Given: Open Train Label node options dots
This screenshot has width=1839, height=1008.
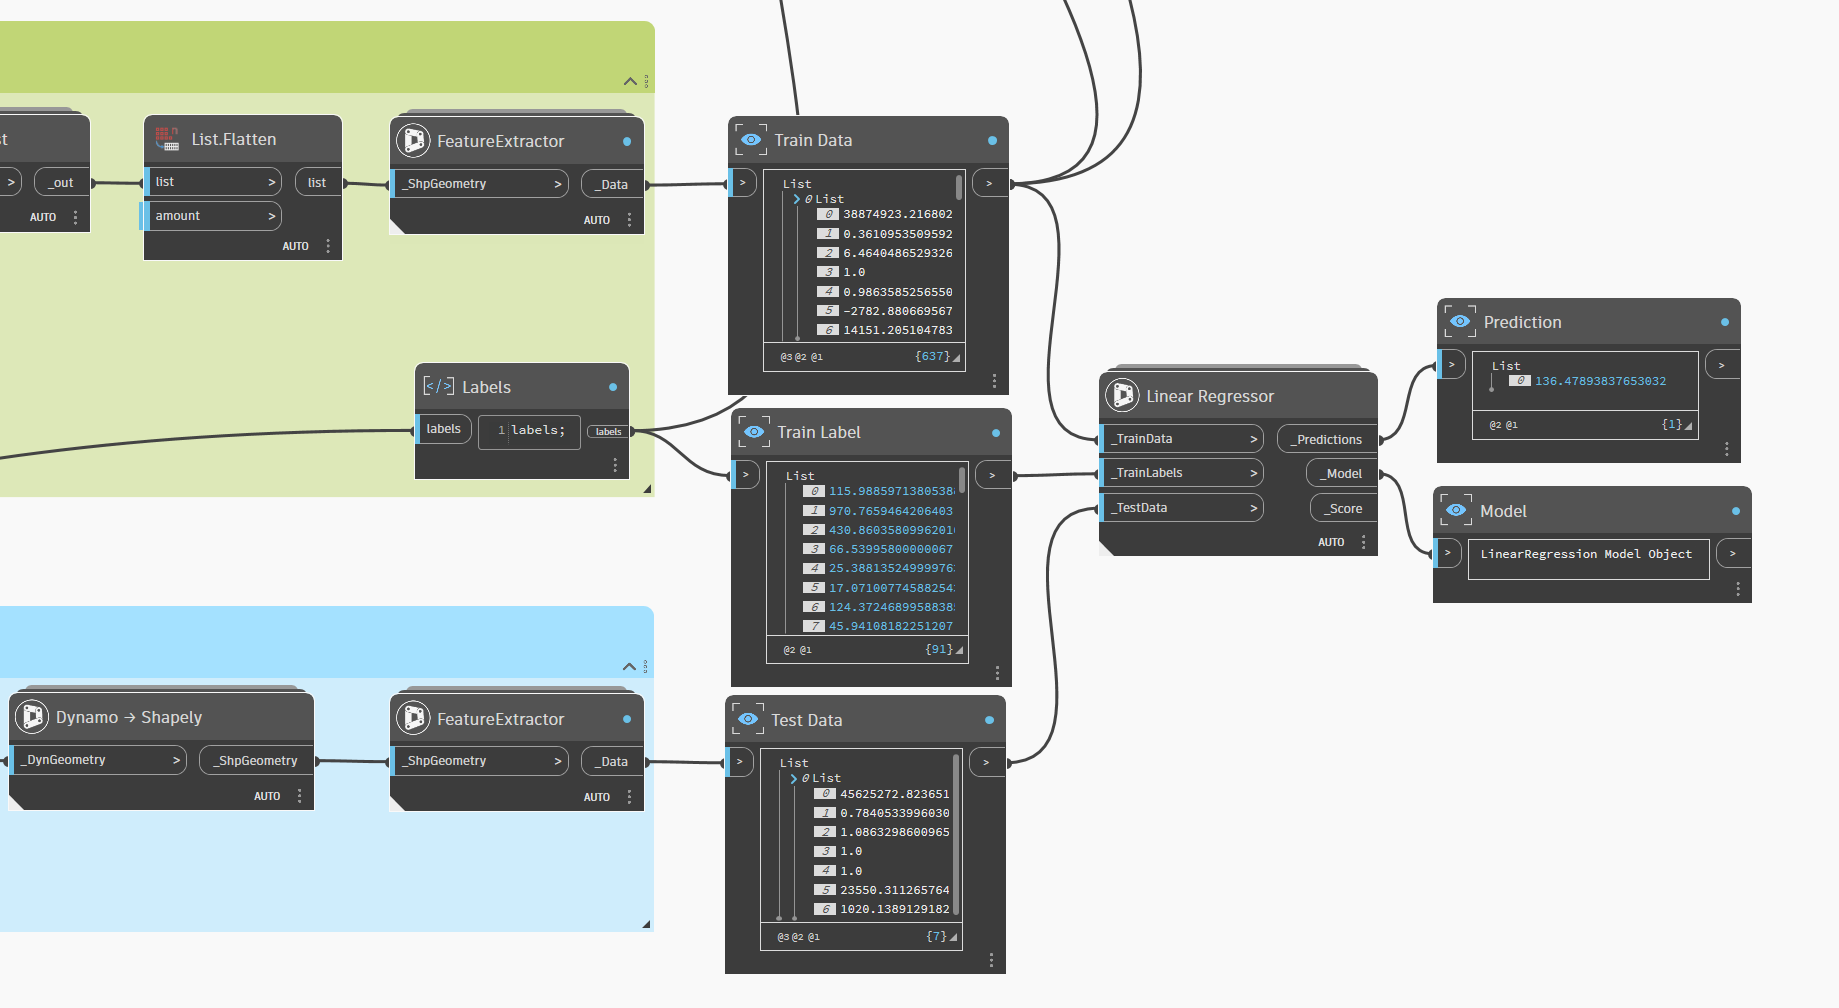Looking at the screenshot, I should pos(997,673).
